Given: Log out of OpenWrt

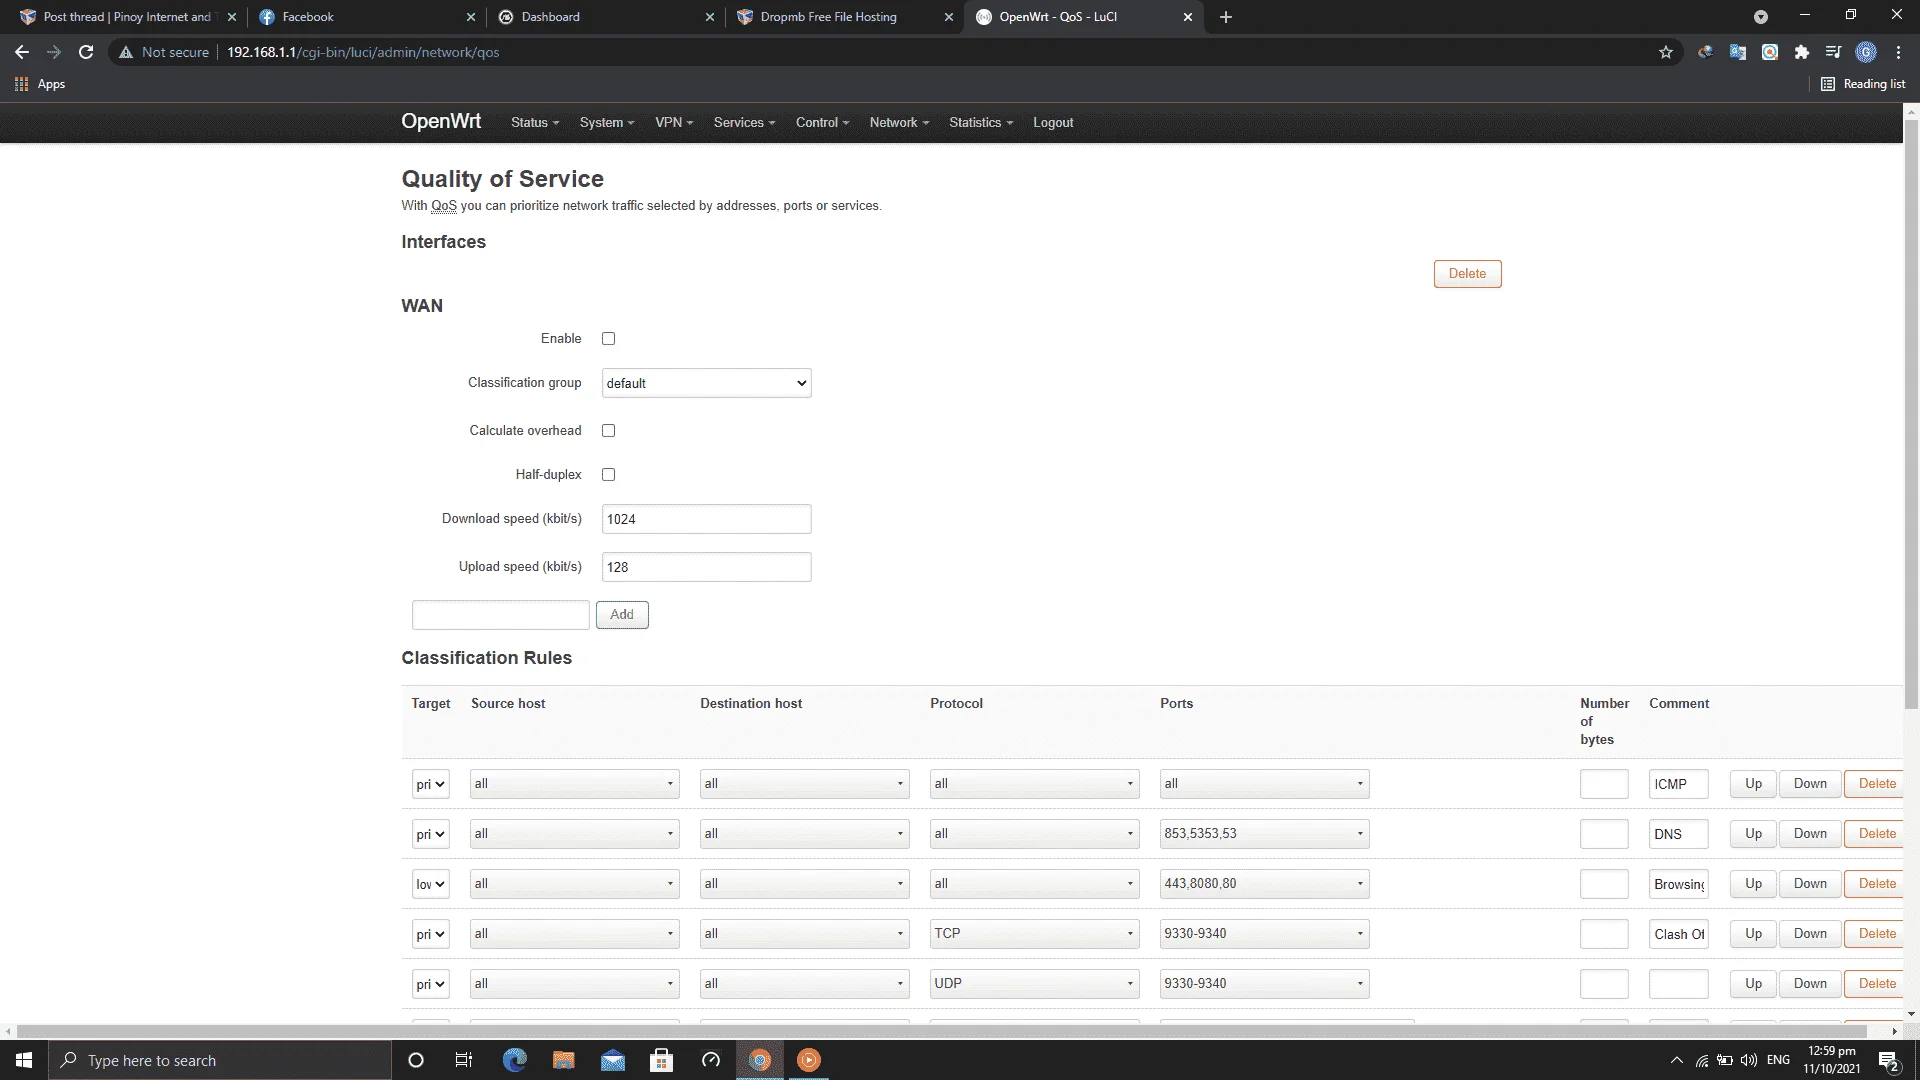Looking at the screenshot, I should pyautogui.click(x=1053, y=122).
